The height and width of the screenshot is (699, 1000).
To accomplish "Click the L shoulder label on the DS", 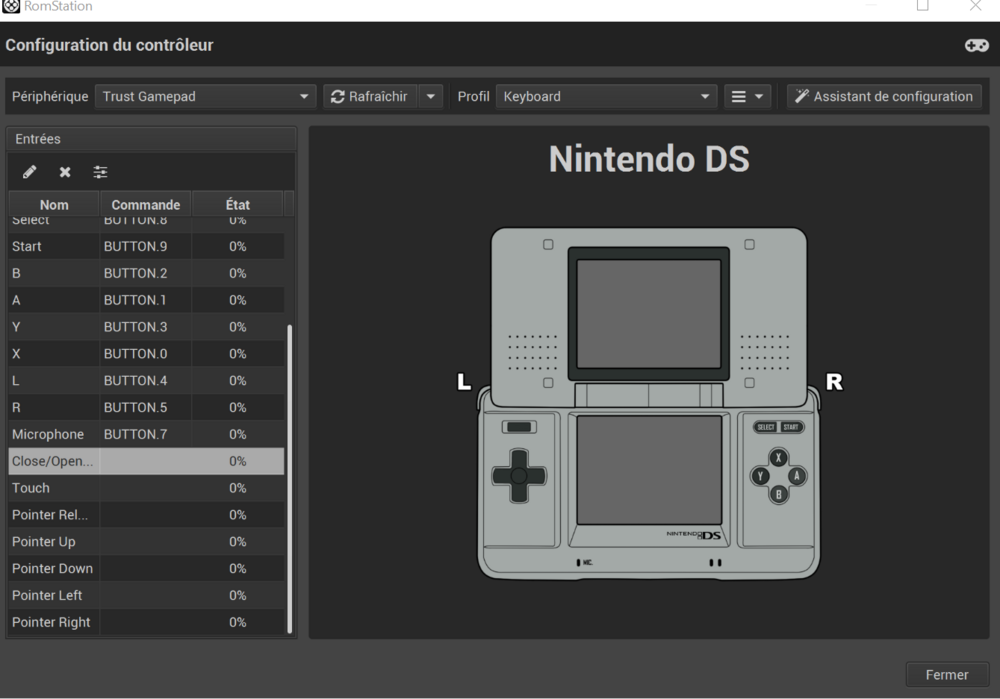I will pyautogui.click(x=463, y=381).
